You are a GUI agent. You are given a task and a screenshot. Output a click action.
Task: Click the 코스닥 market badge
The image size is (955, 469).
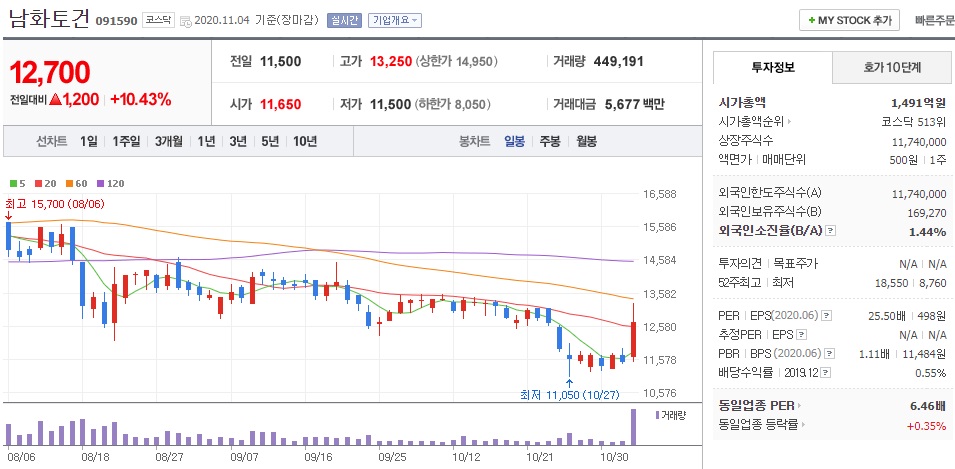click(158, 20)
